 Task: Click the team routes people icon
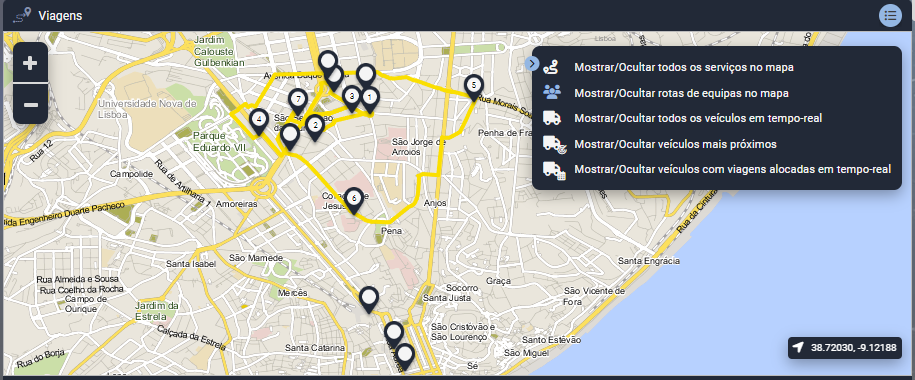551,92
